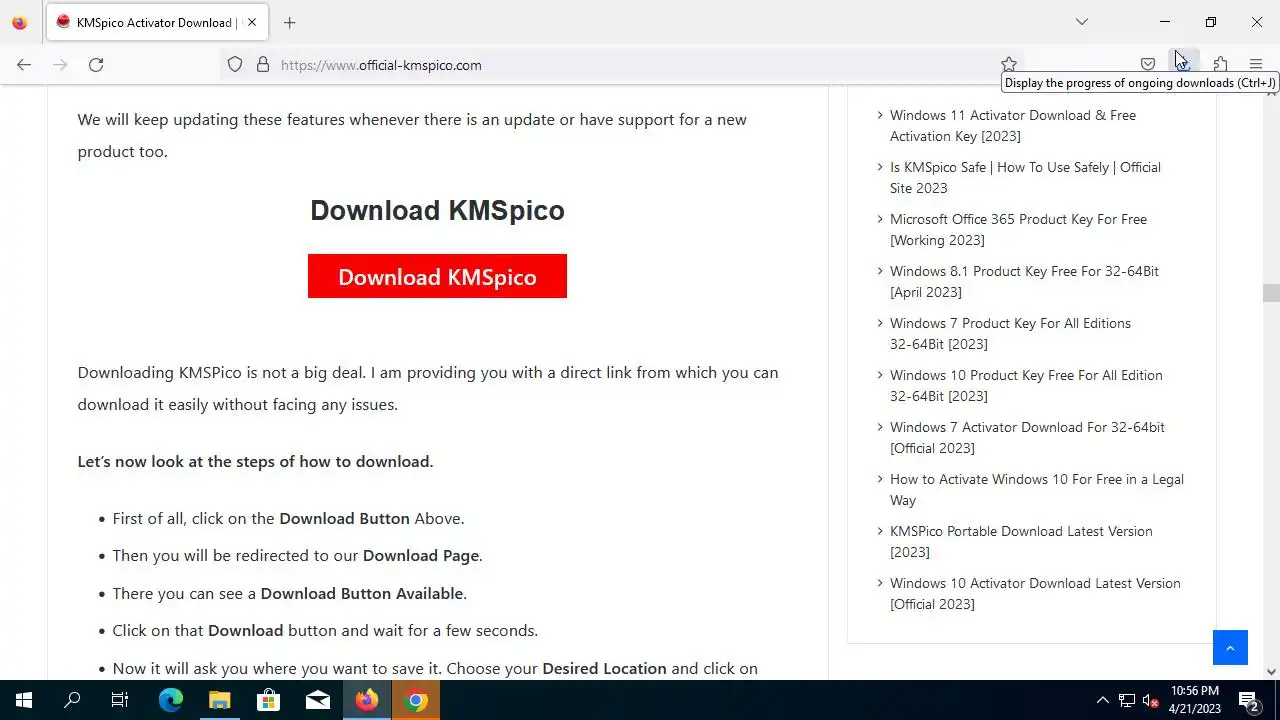Open Is KMSpico Safe sidebar link

1025,178
